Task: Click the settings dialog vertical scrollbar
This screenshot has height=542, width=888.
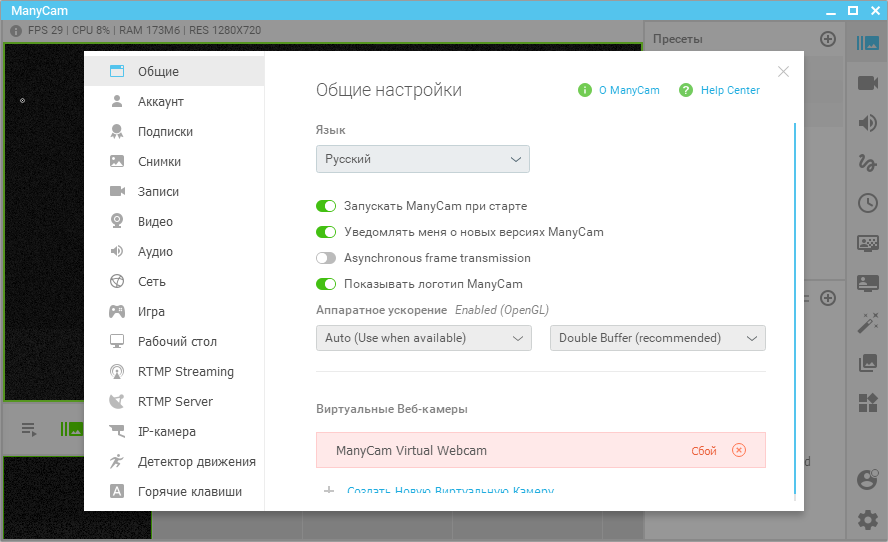Action: 795,300
